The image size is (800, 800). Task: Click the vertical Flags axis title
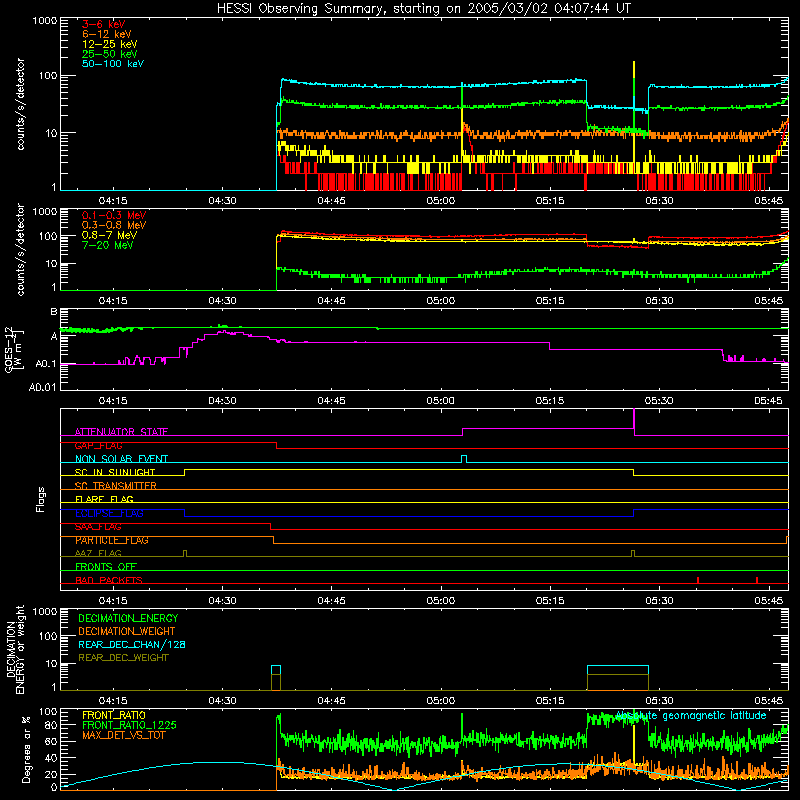pyautogui.click(x=41, y=499)
